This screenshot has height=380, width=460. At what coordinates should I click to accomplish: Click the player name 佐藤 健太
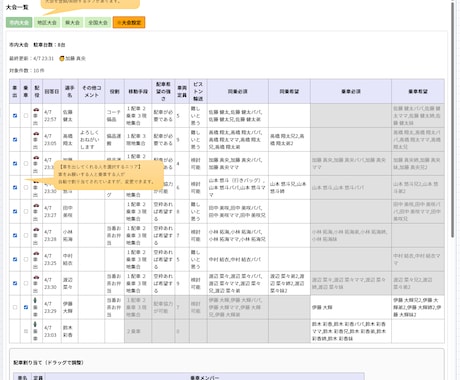[68, 116]
